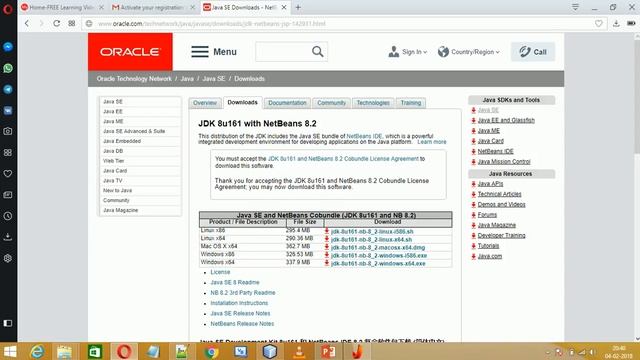Viewport: 640px width, 360px height.
Task: Open the Overview tab
Action: click(205, 103)
